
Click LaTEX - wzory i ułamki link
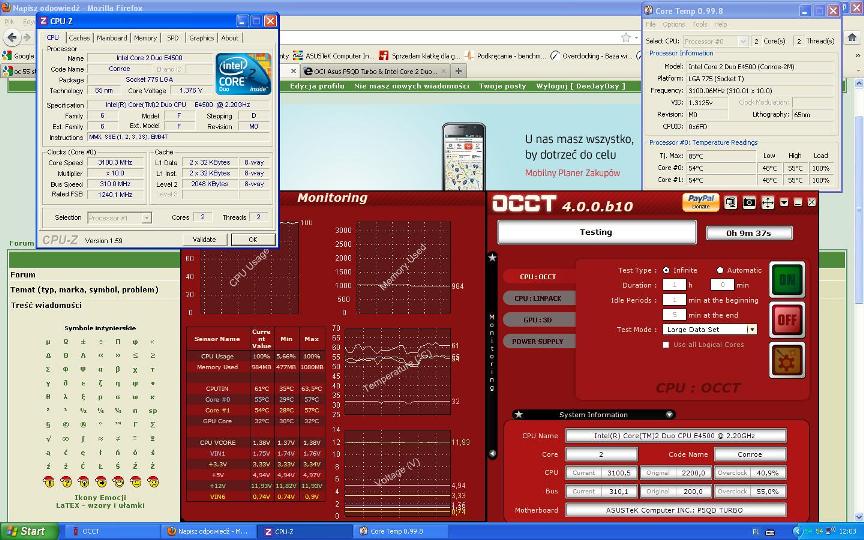100,505
